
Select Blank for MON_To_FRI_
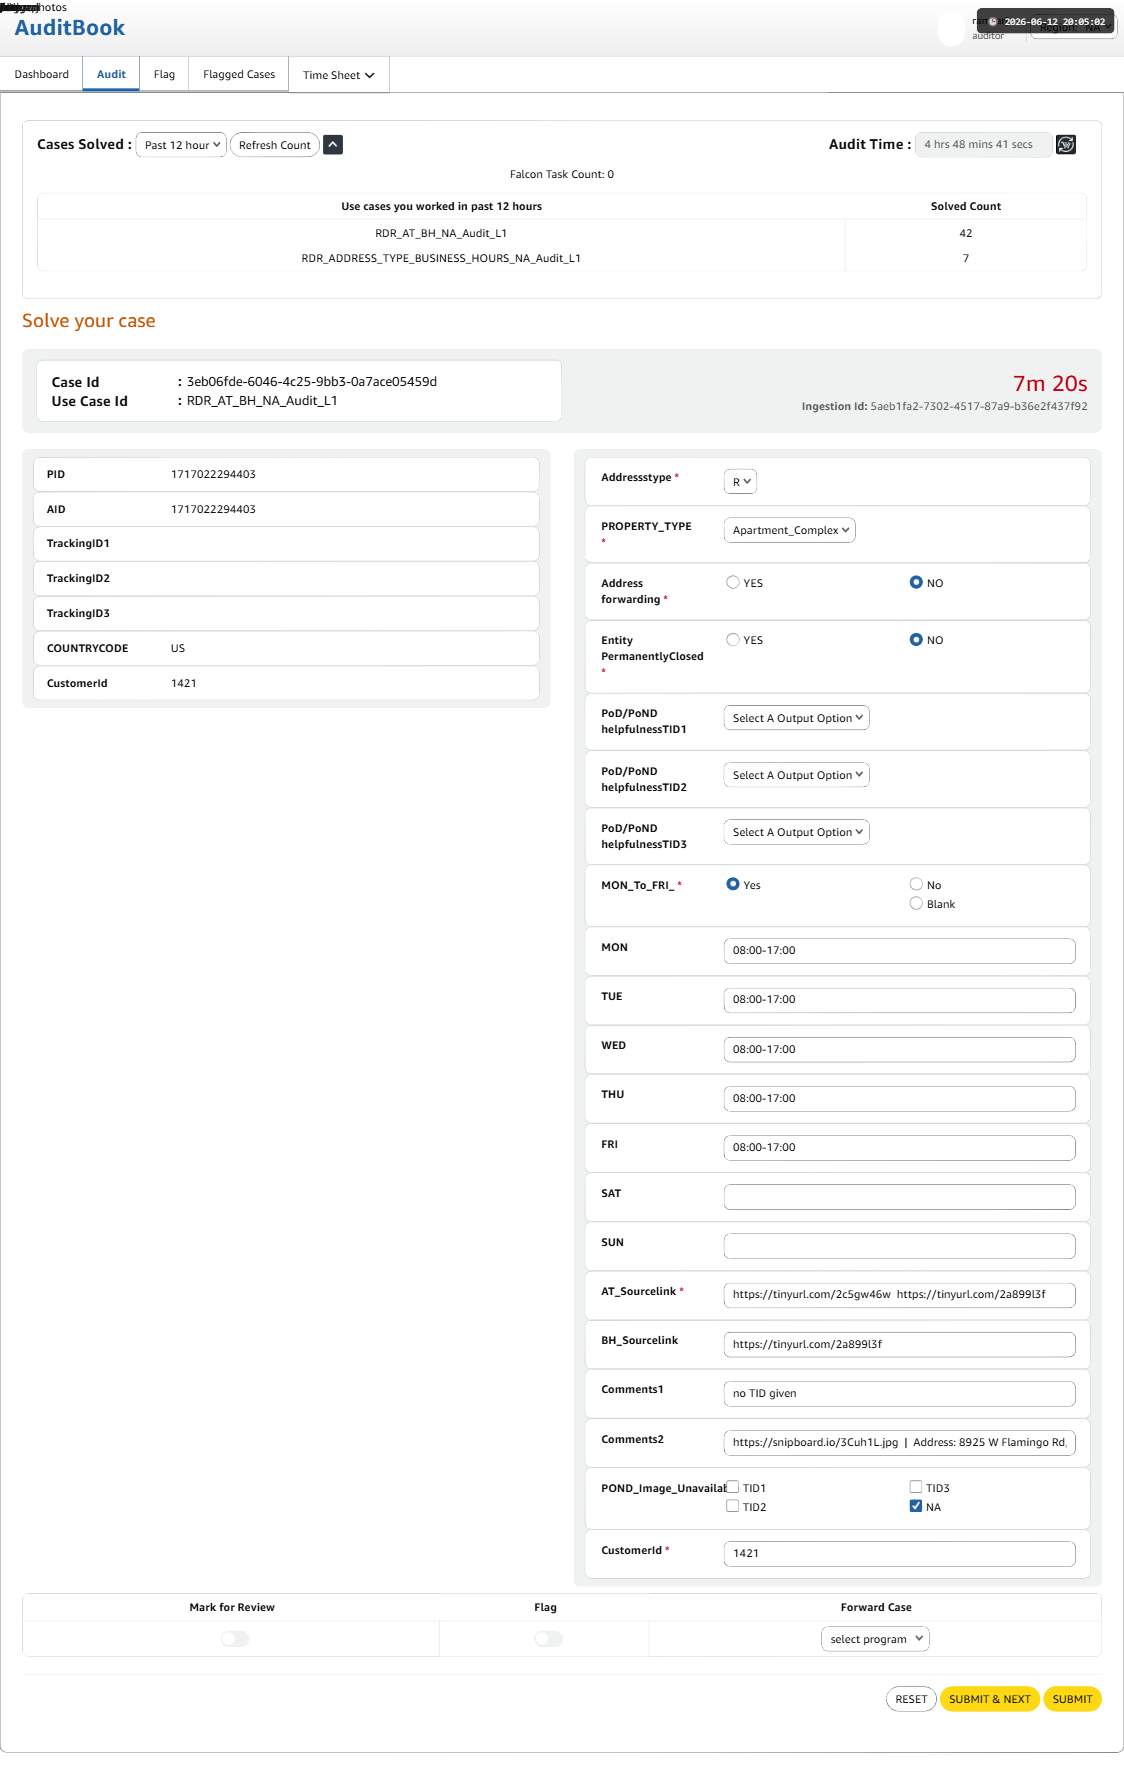click(916, 903)
